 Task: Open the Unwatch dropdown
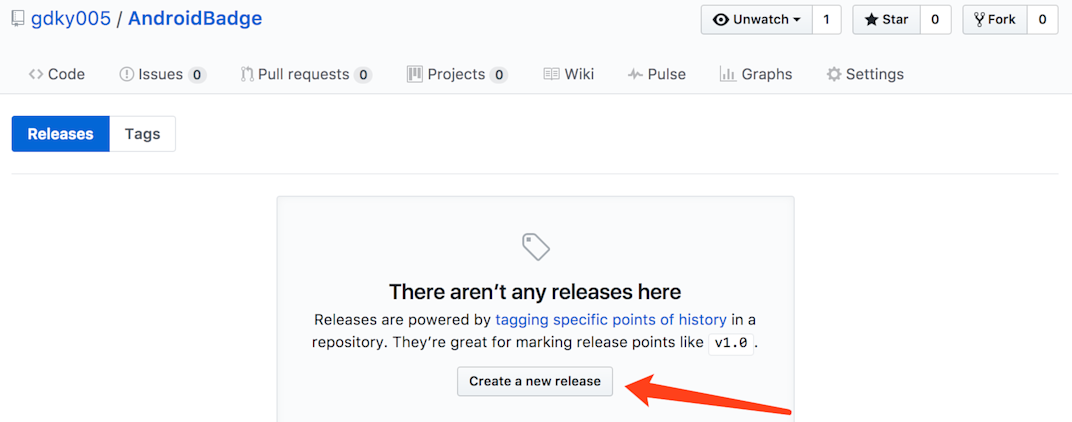(757, 20)
